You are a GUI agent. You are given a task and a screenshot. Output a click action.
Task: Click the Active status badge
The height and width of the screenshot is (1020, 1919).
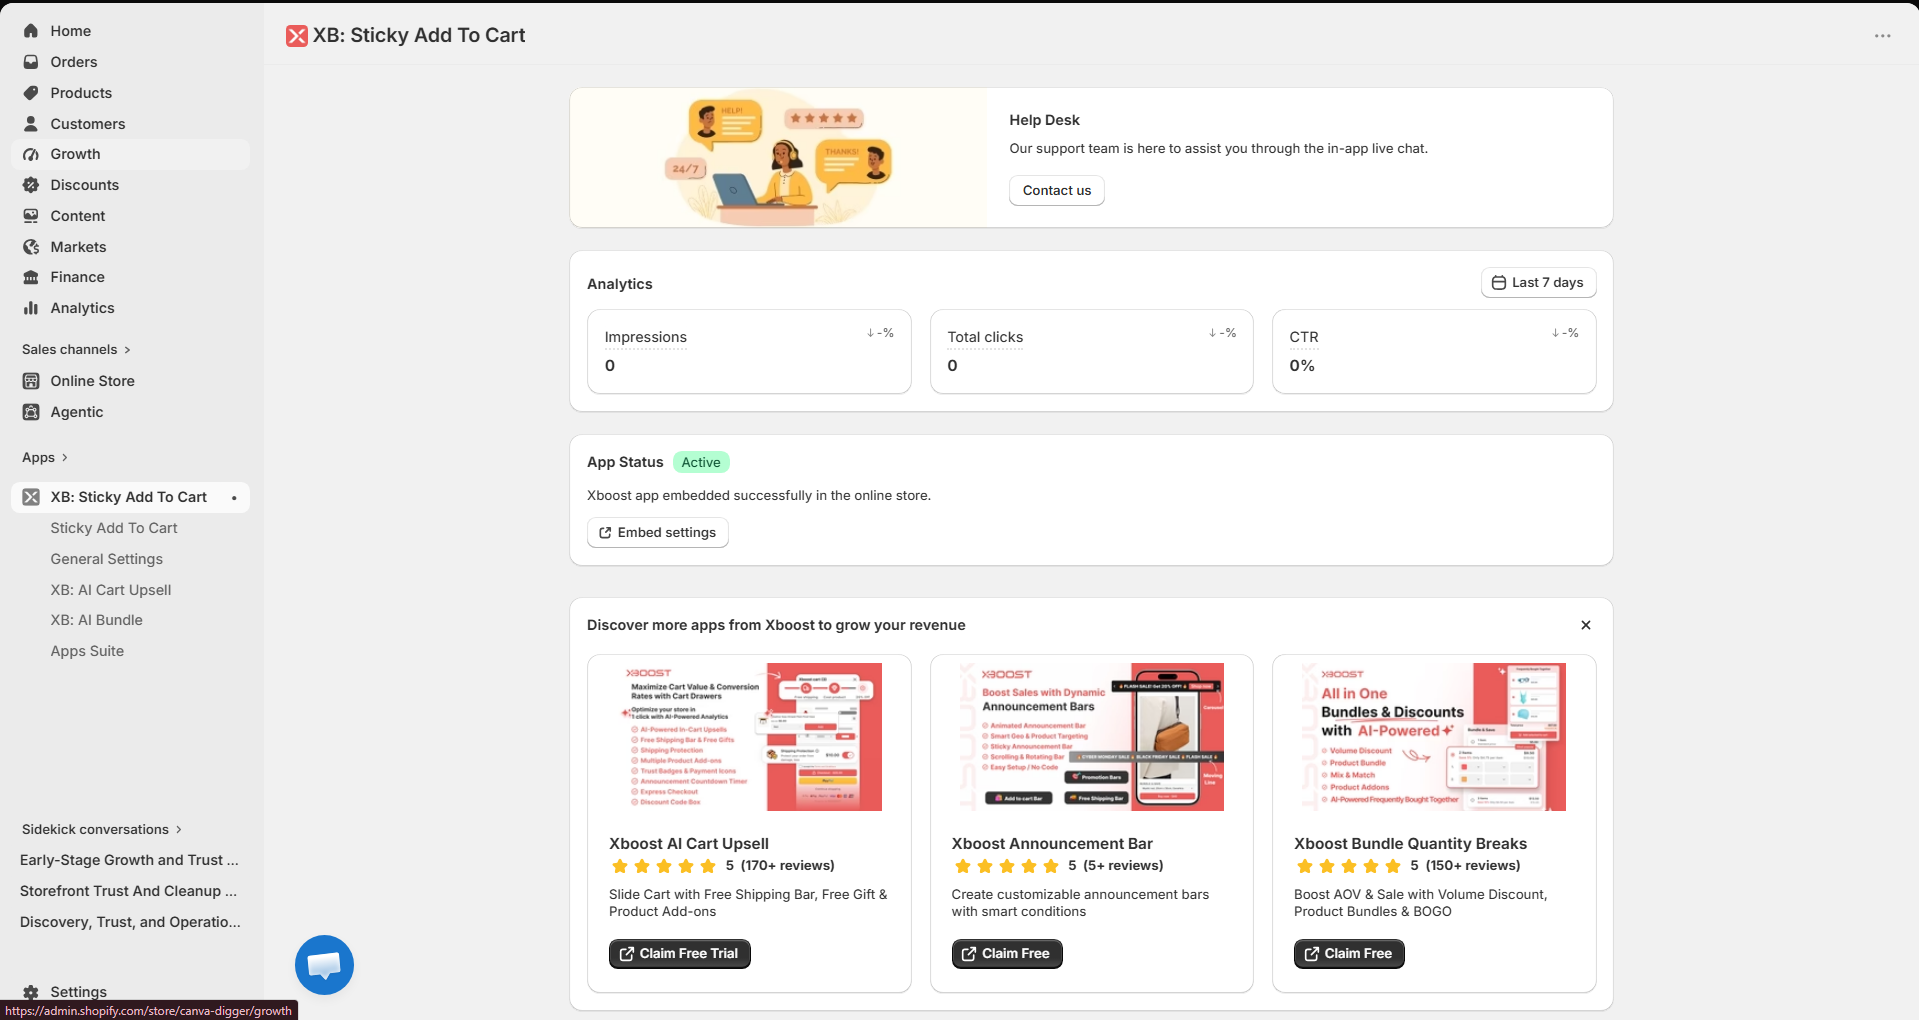point(701,462)
